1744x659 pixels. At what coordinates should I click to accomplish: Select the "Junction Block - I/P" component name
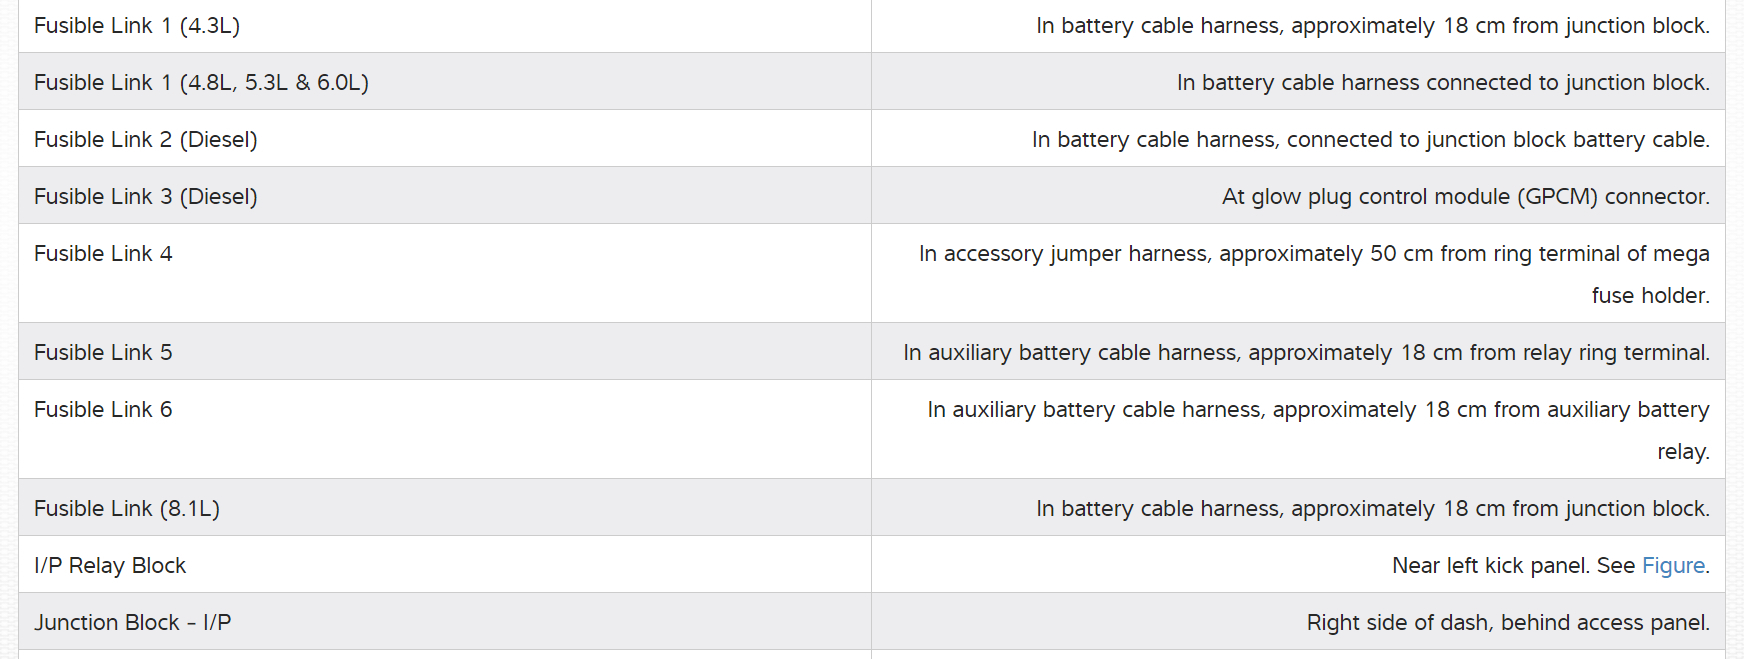point(132,623)
